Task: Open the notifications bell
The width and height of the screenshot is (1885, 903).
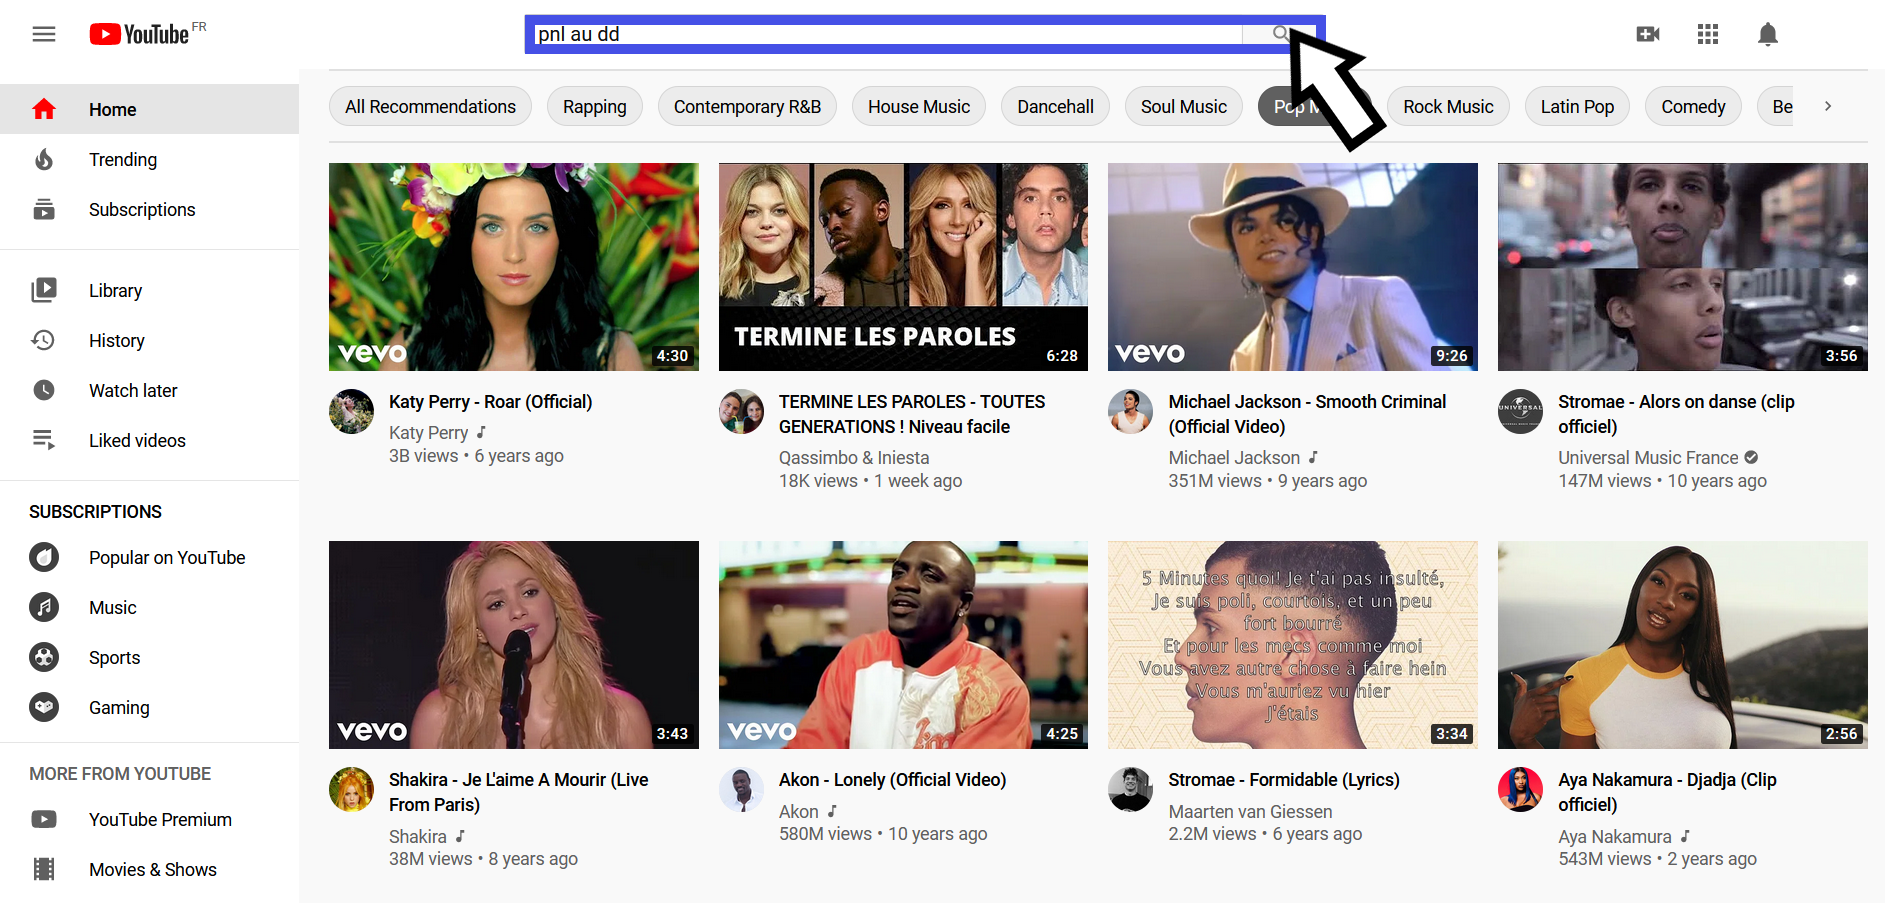Action: point(1768,33)
